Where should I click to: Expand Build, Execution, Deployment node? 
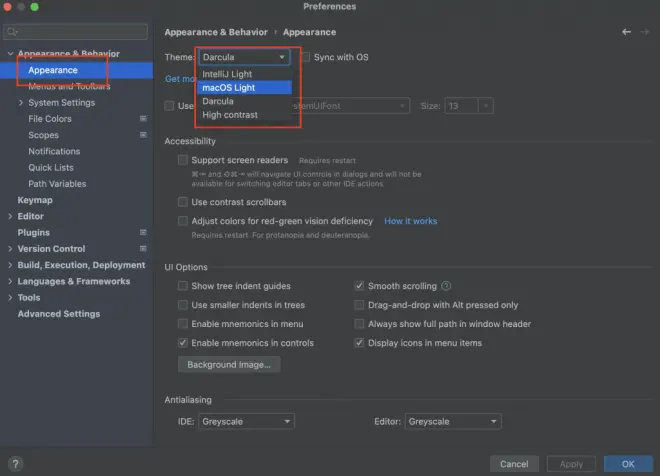[x=10, y=265]
